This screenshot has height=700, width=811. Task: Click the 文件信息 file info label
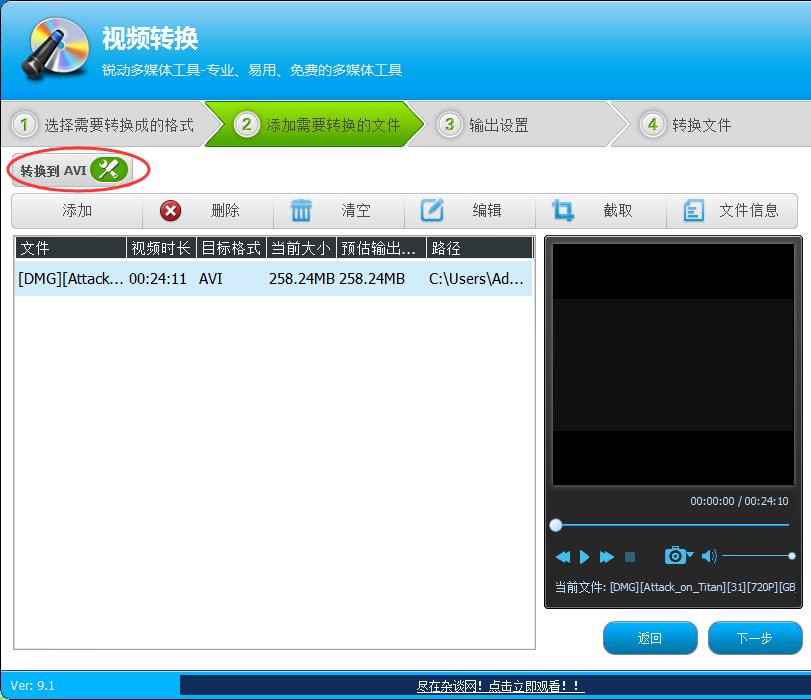(749, 211)
